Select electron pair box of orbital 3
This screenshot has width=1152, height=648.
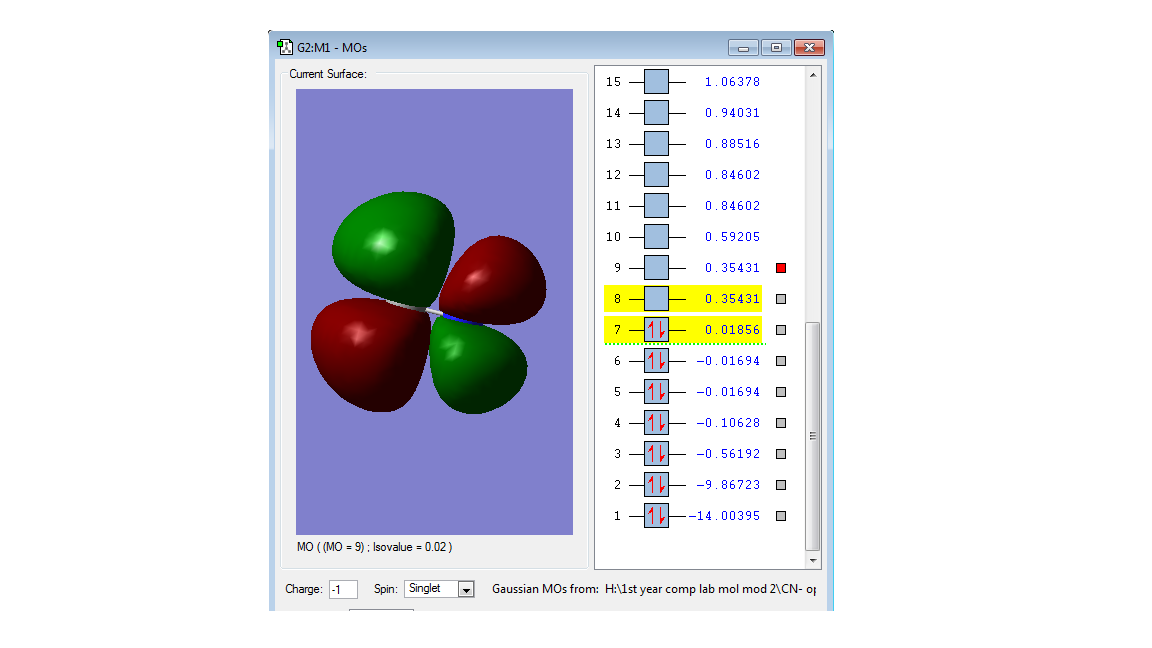(x=657, y=453)
